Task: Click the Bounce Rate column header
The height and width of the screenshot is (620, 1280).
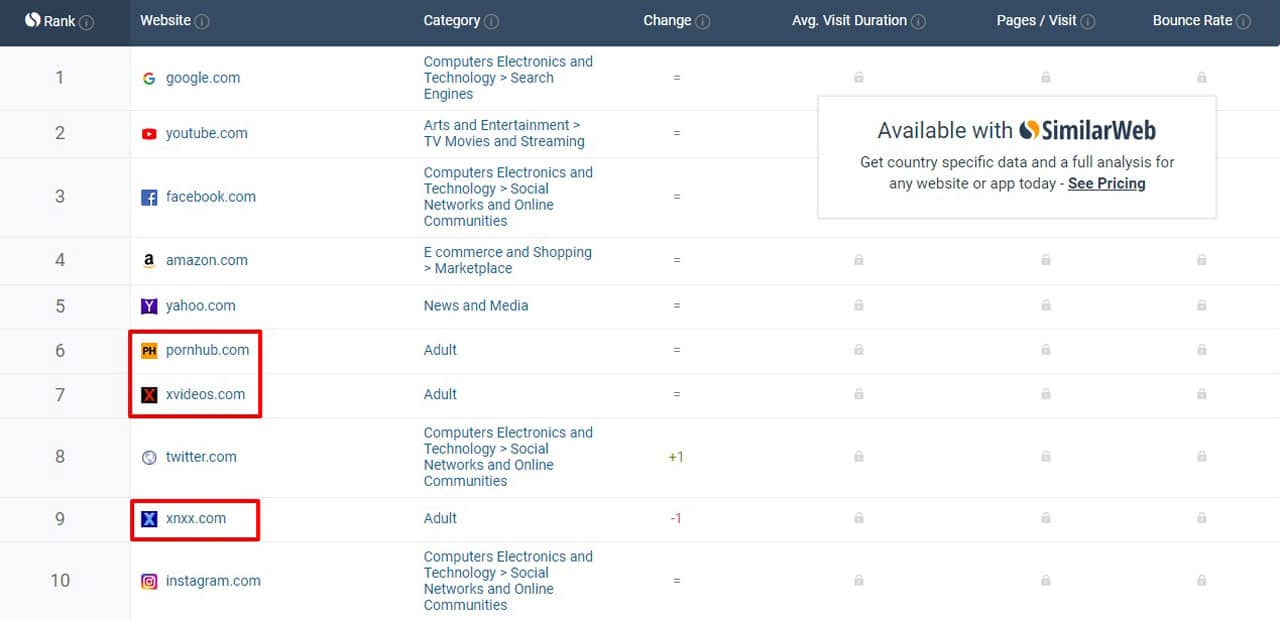Action: tap(1192, 21)
